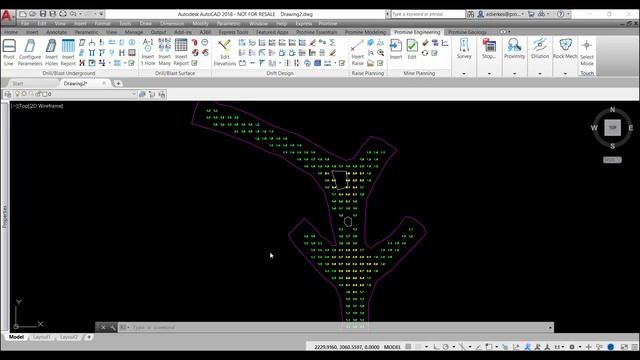The width and height of the screenshot is (640, 360).
Task: Click Edit in Mine Planning panel
Action: tap(411, 49)
